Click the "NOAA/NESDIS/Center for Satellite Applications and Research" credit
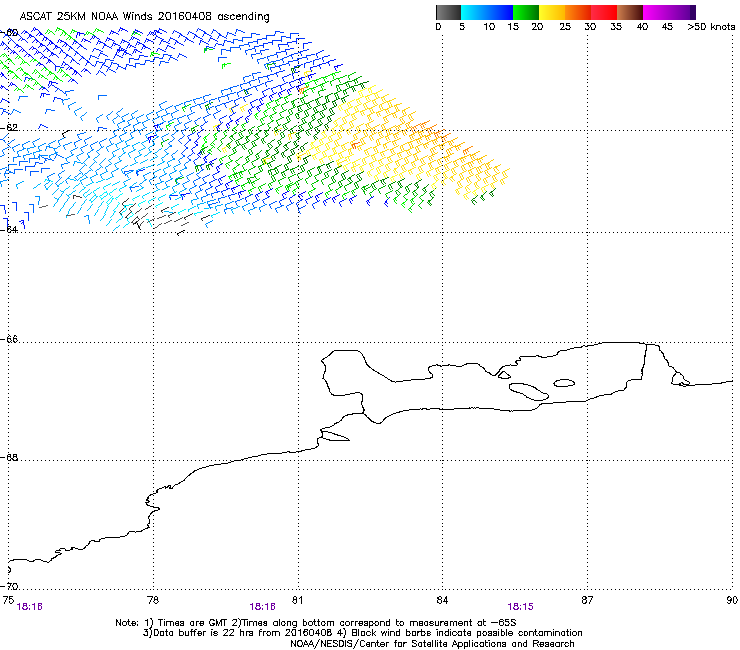The width and height of the screenshot is (740, 650). 432,644
